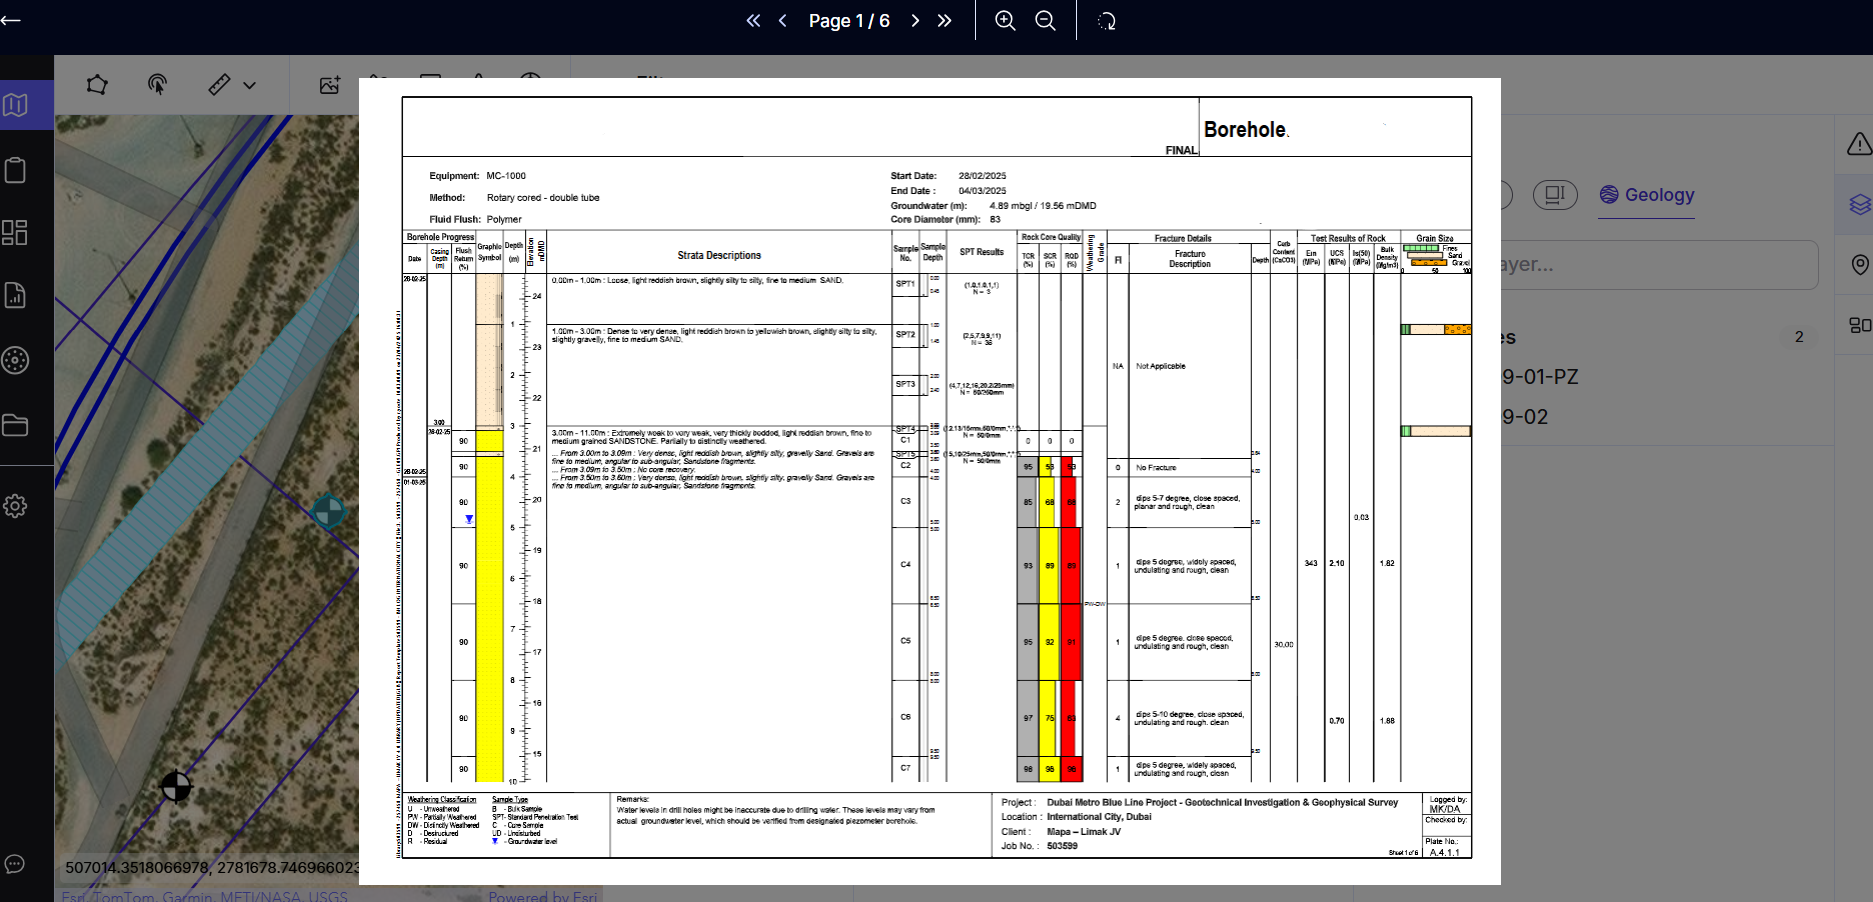Click the back arrow to close viewer
Image resolution: width=1873 pixels, height=902 pixels.
point(11,20)
